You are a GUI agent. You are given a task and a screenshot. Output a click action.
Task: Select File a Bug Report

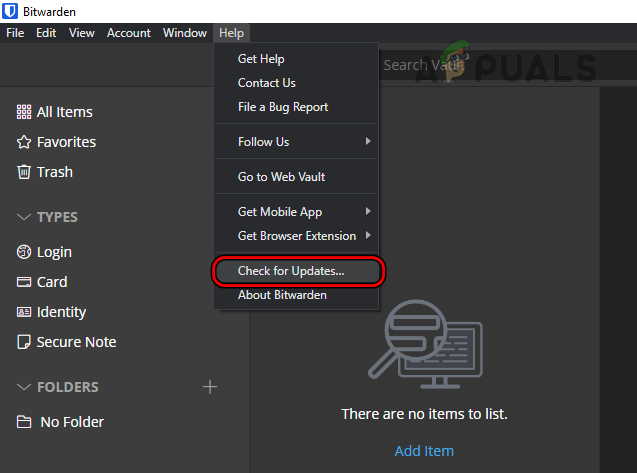point(296,107)
